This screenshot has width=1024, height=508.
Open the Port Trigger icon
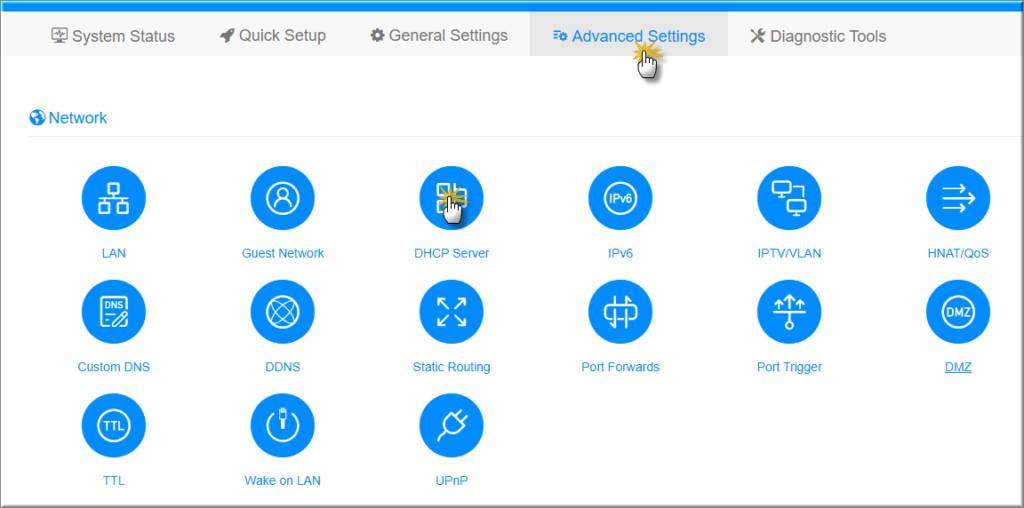click(789, 312)
